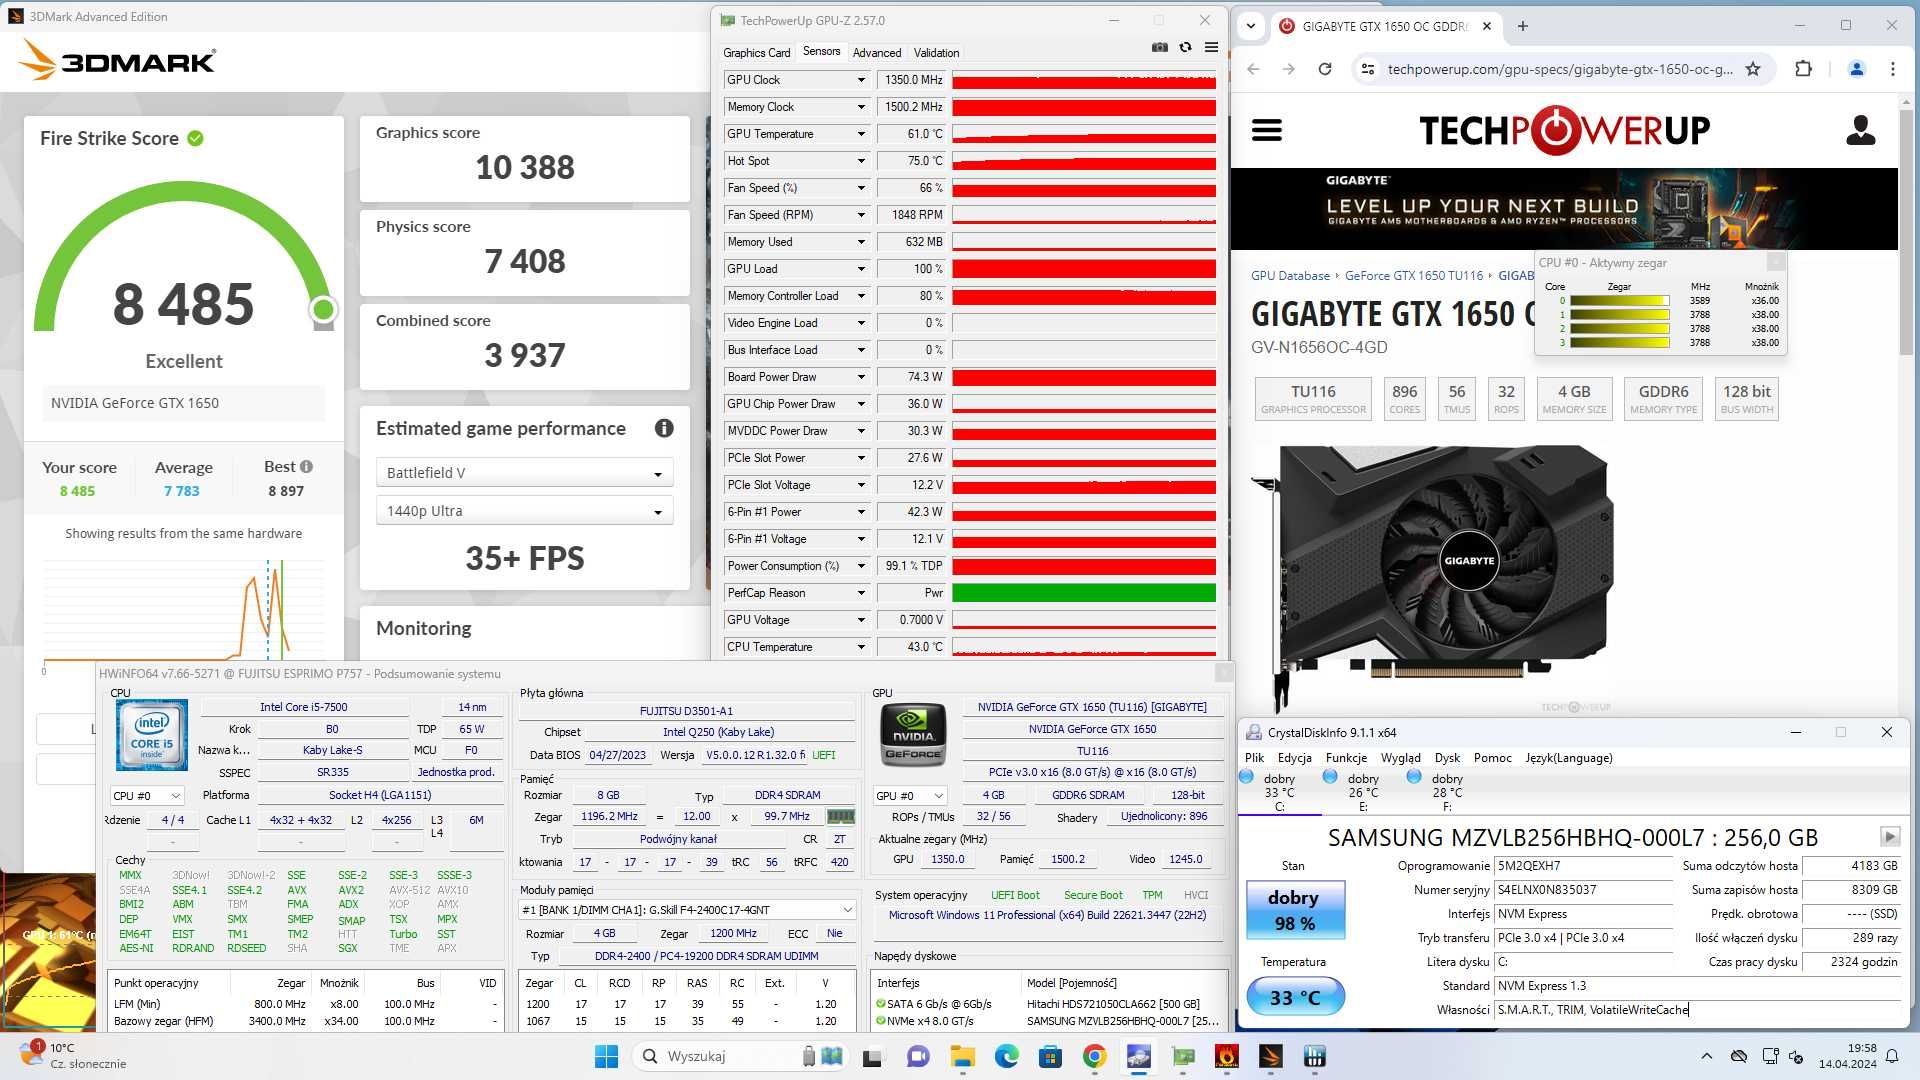Click the GPU Database breadcrumb link

[x=1290, y=276]
